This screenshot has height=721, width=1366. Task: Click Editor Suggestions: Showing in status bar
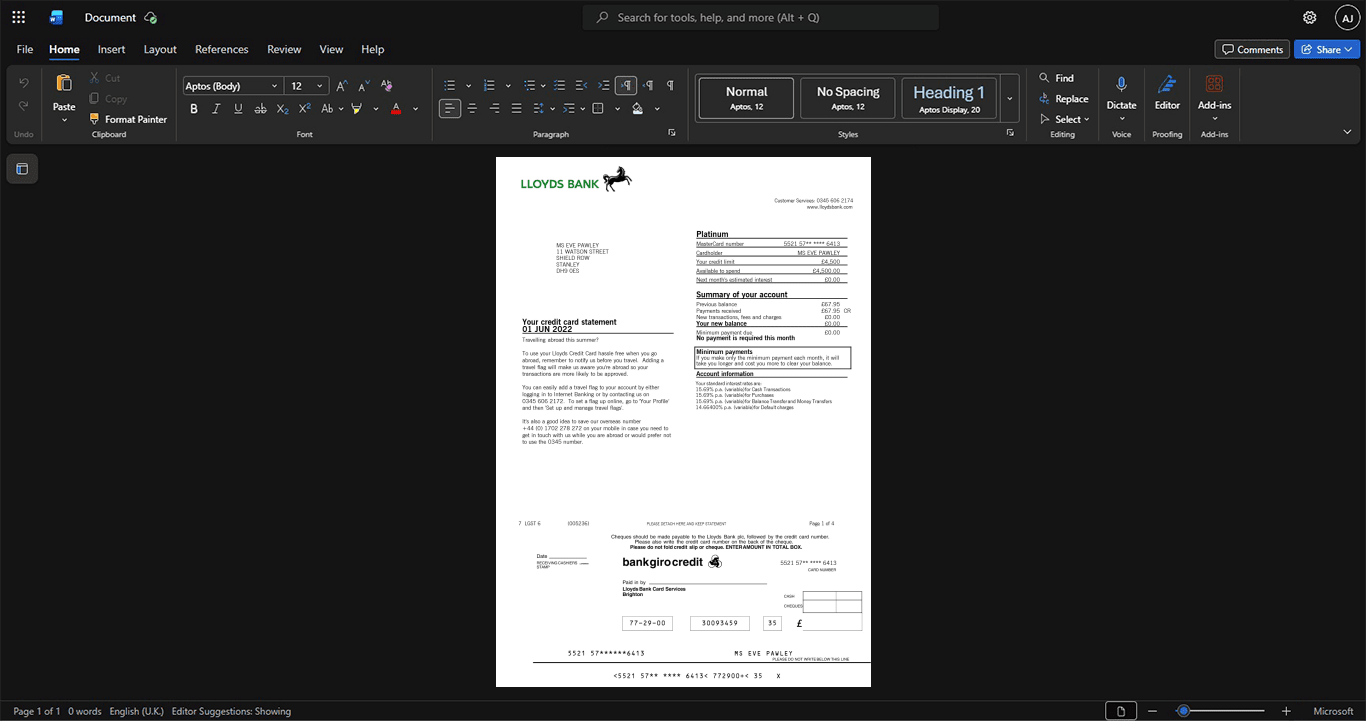click(231, 711)
